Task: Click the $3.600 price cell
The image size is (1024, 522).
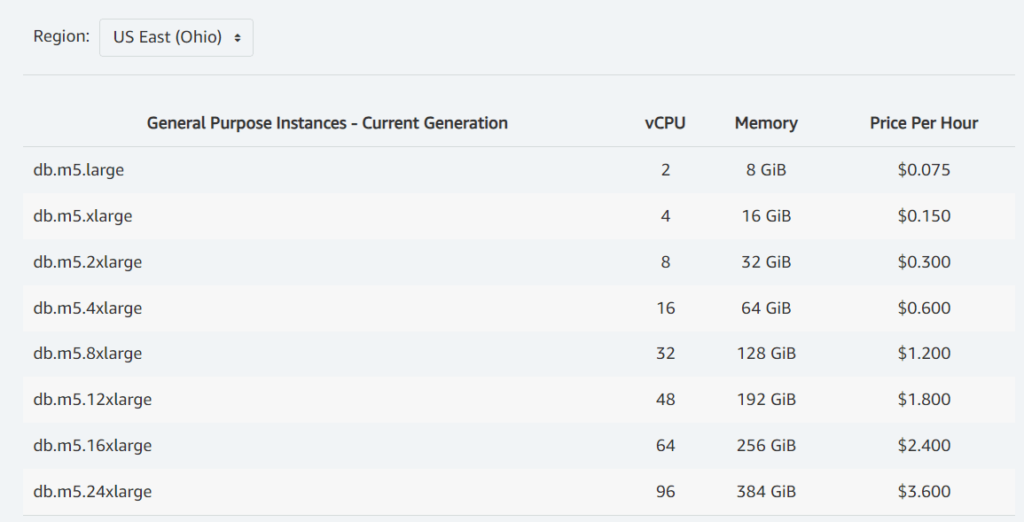Action: (x=924, y=491)
